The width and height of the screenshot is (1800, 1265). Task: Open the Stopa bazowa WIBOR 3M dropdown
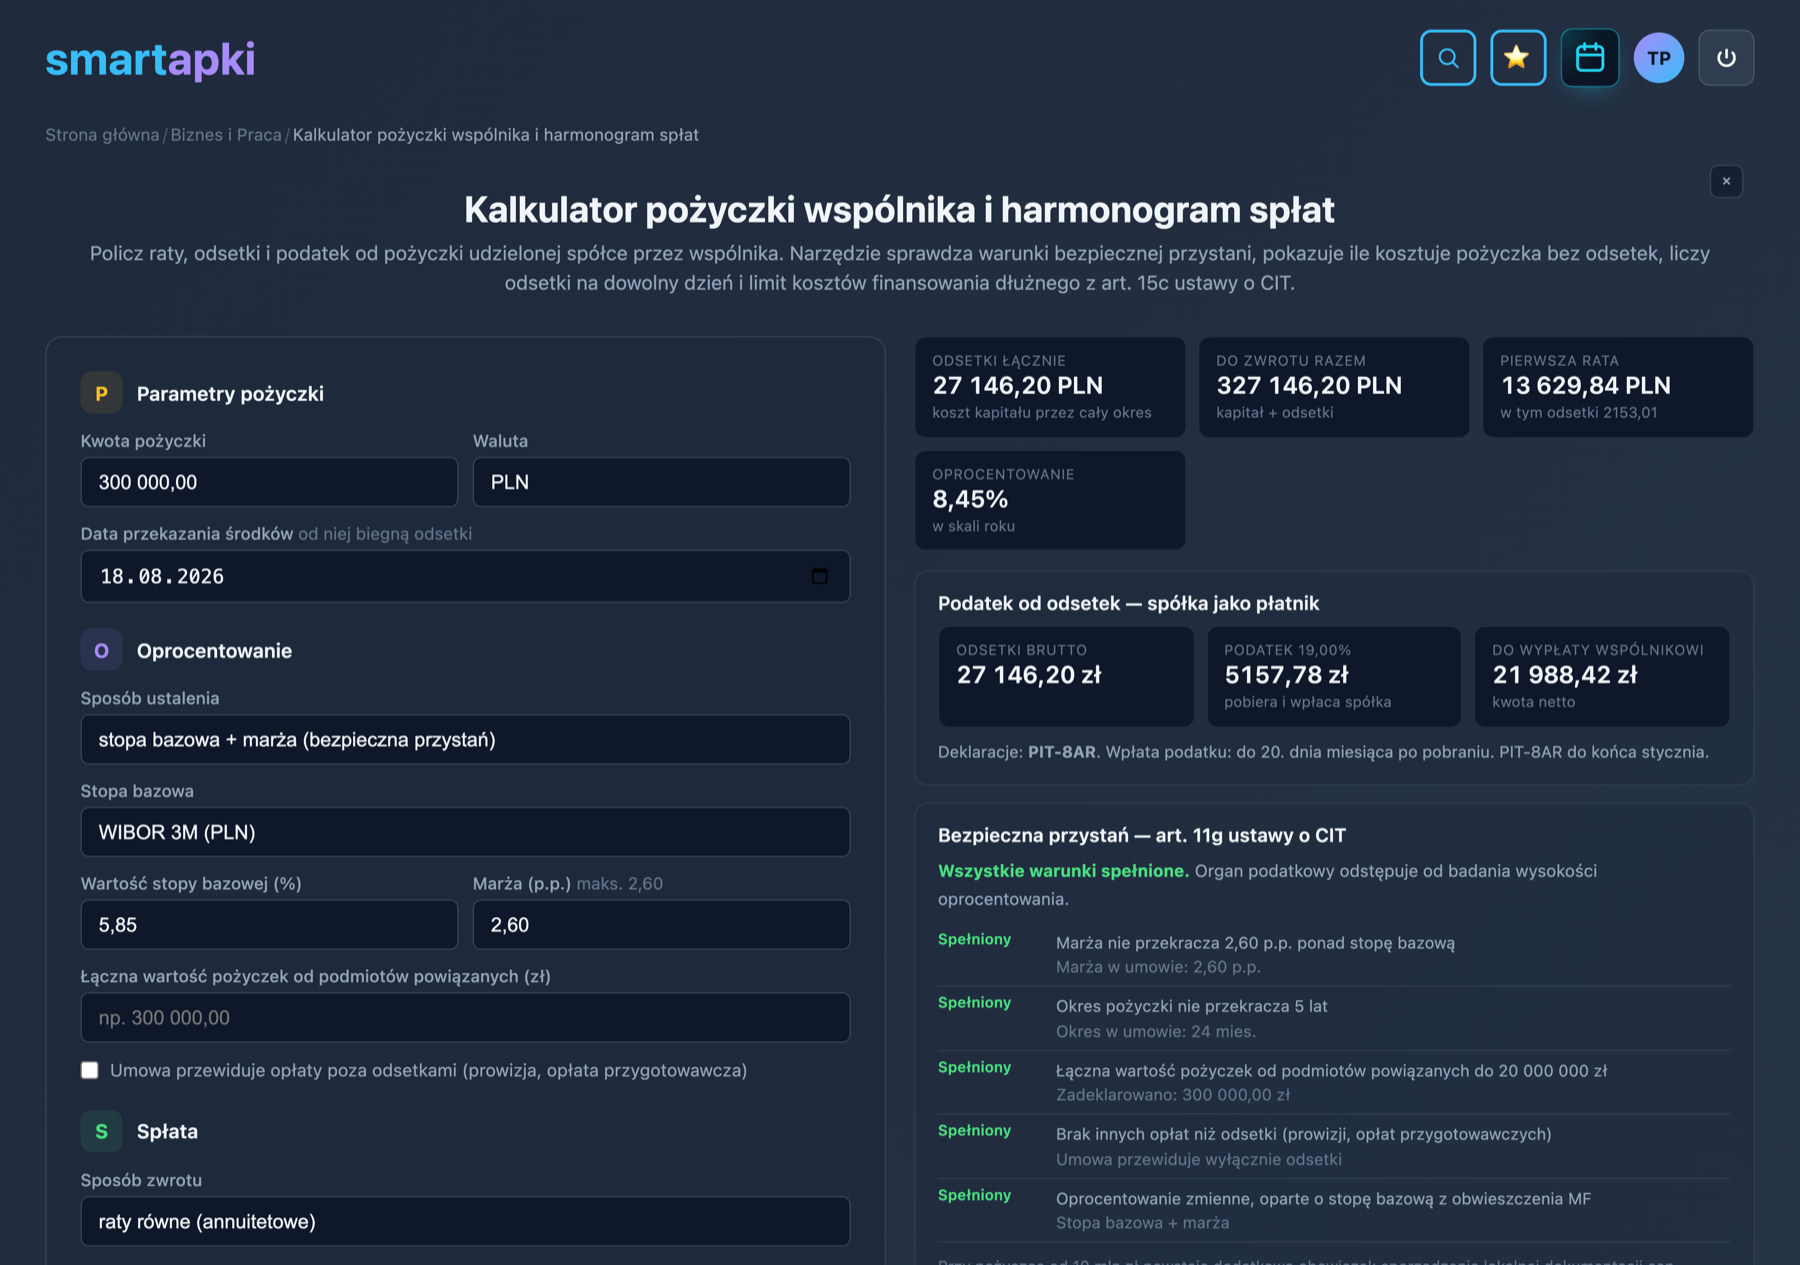[465, 832]
